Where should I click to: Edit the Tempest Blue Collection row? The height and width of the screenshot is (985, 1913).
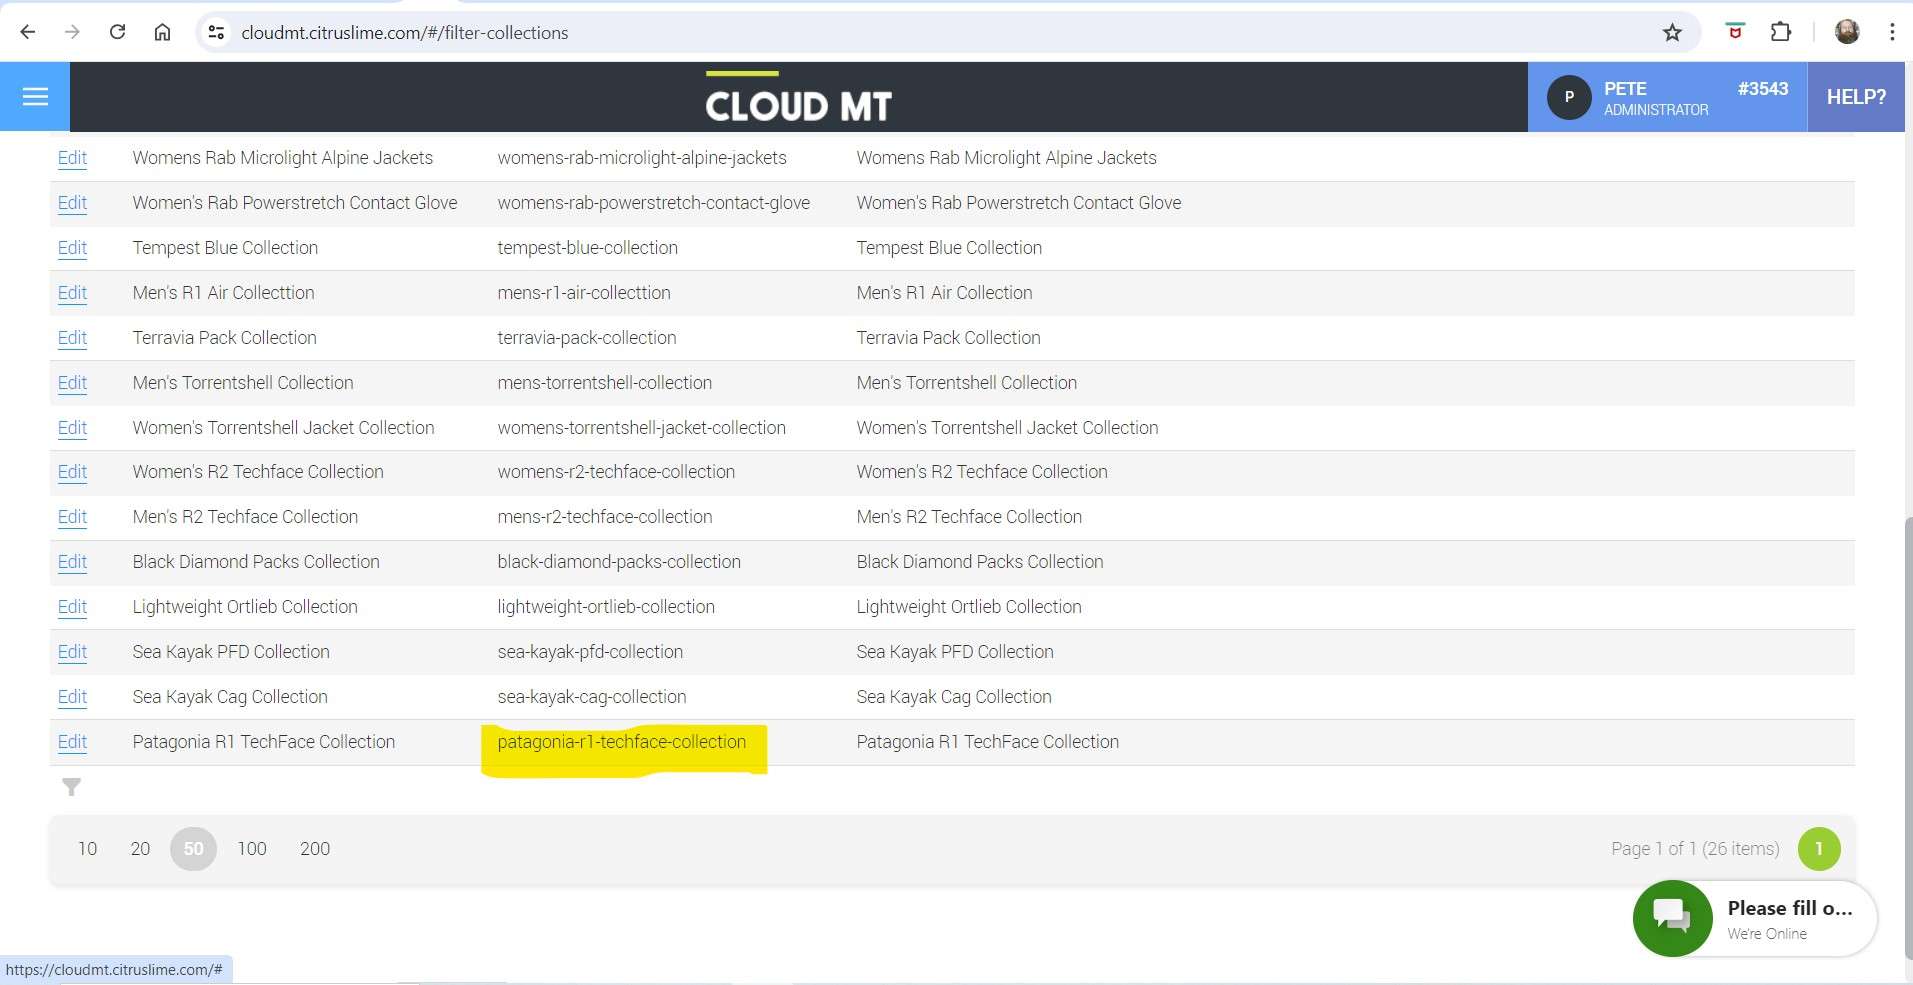coord(72,248)
